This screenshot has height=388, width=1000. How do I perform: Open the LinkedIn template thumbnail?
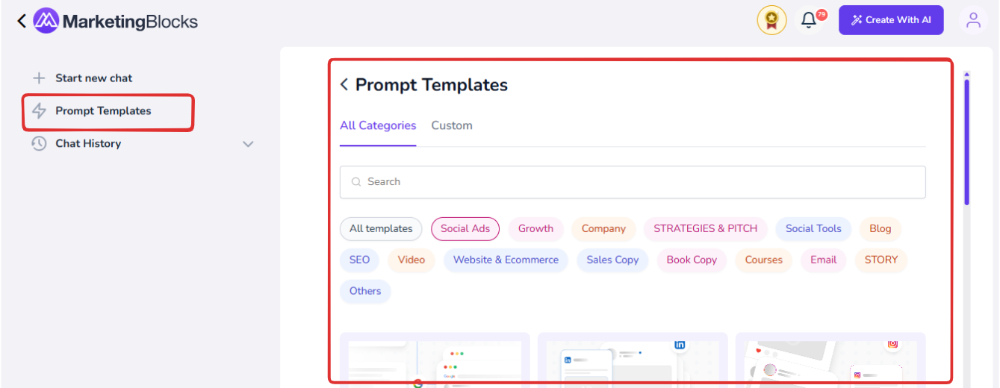point(633,359)
